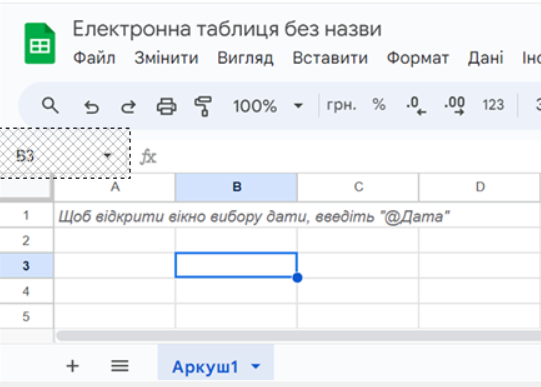Open the Змінити menu
The image size is (541, 387).
click(166, 58)
